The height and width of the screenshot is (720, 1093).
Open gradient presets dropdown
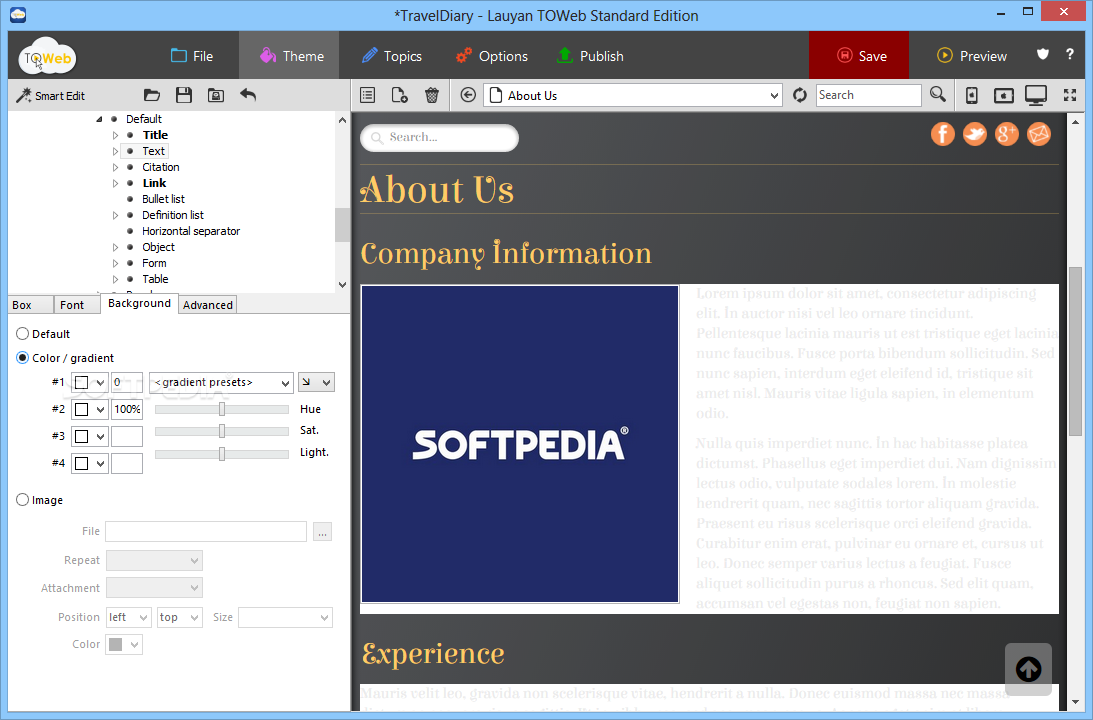[x=221, y=383]
